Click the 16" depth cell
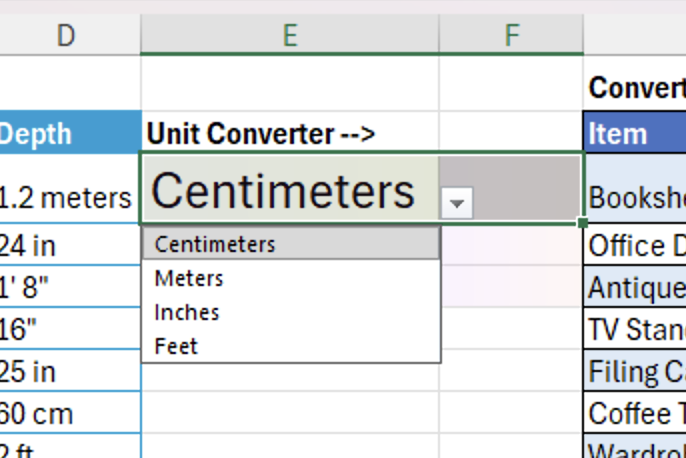The width and height of the screenshot is (686, 458). (x=70, y=329)
